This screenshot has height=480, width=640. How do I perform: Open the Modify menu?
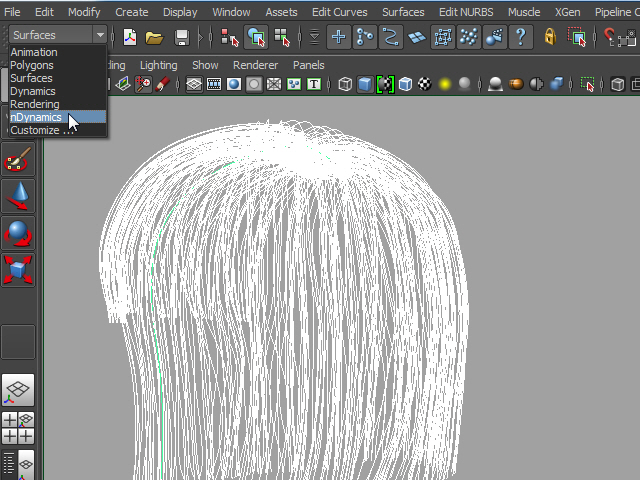[x=84, y=12]
